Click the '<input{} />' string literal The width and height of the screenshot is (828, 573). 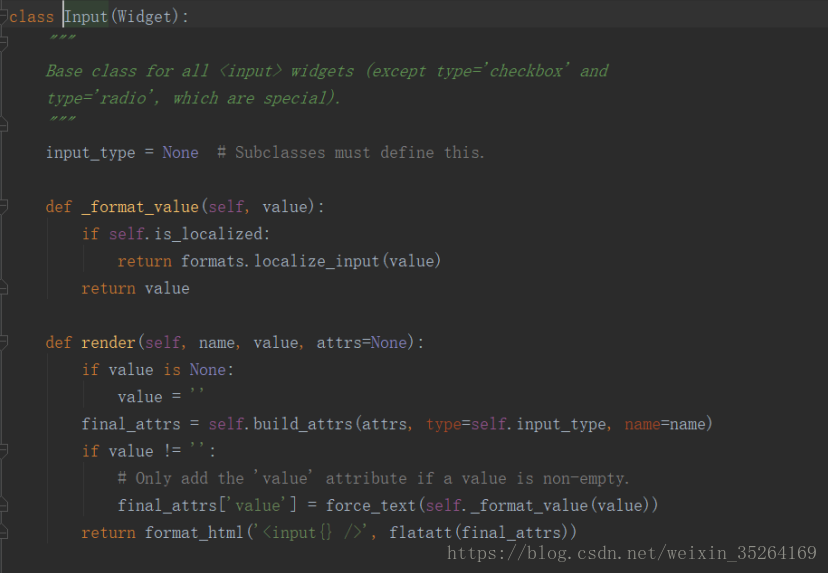pos(312,532)
